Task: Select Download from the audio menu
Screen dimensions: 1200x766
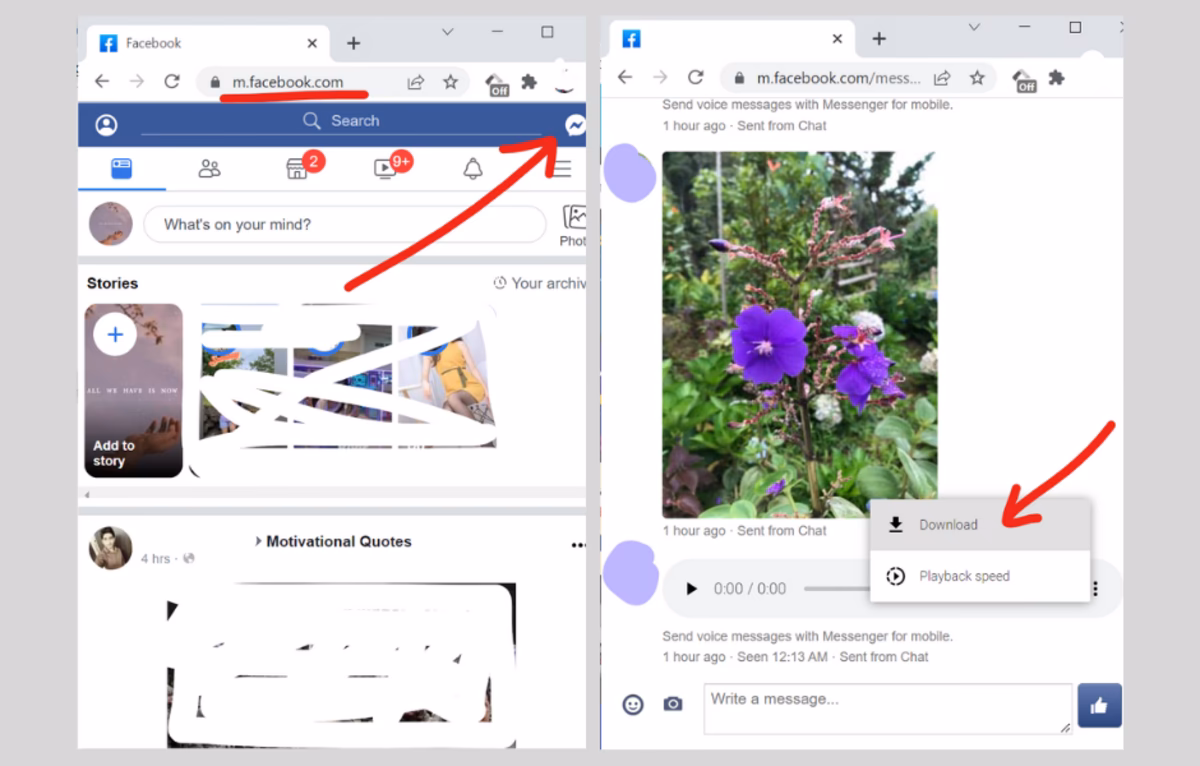Action: tap(947, 525)
